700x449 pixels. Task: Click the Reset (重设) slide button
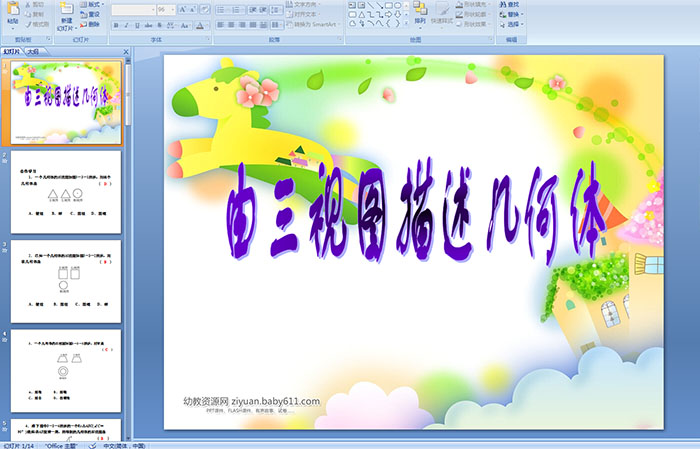[x=90, y=14]
